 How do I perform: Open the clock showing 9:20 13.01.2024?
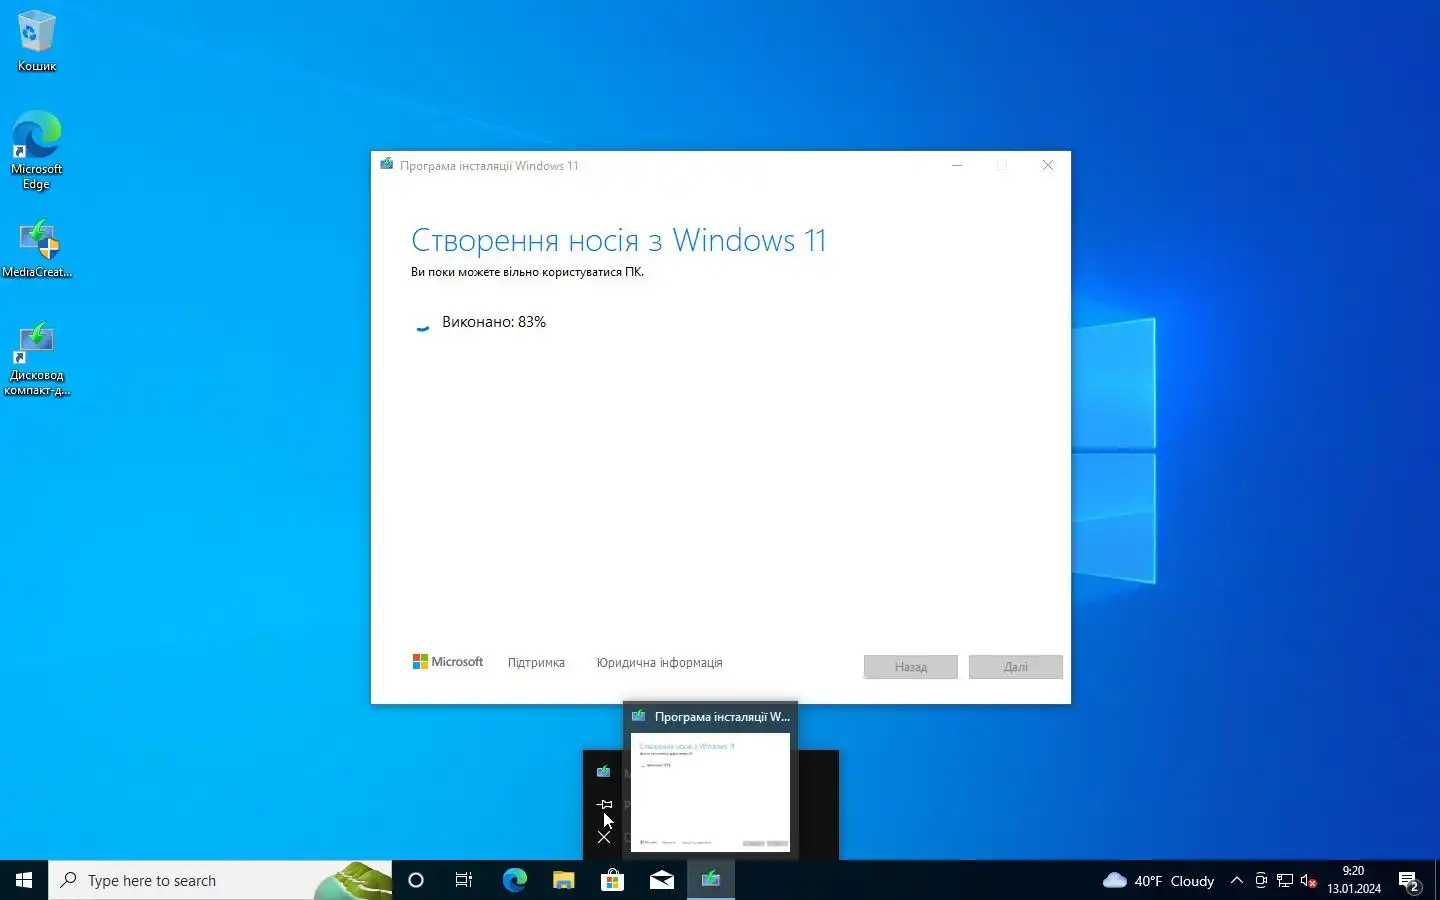pyautogui.click(x=1354, y=880)
